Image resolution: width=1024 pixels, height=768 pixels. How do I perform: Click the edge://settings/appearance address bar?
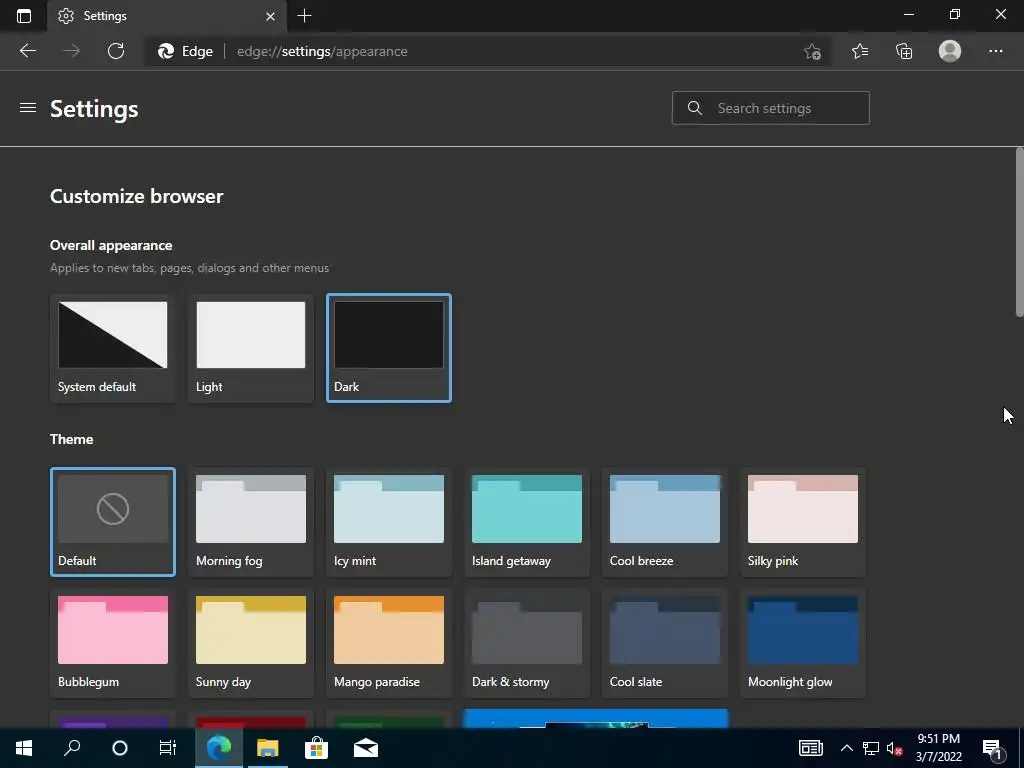(485, 51)
